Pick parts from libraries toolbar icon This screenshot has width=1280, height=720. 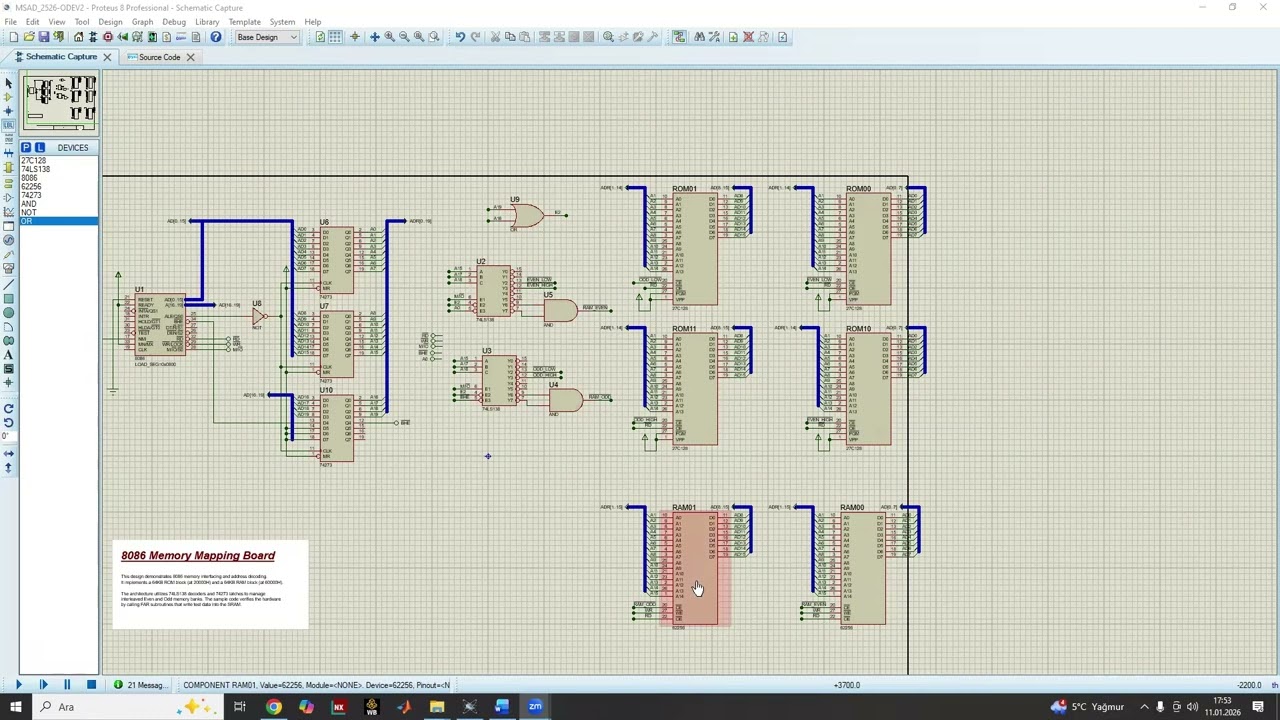608,37
